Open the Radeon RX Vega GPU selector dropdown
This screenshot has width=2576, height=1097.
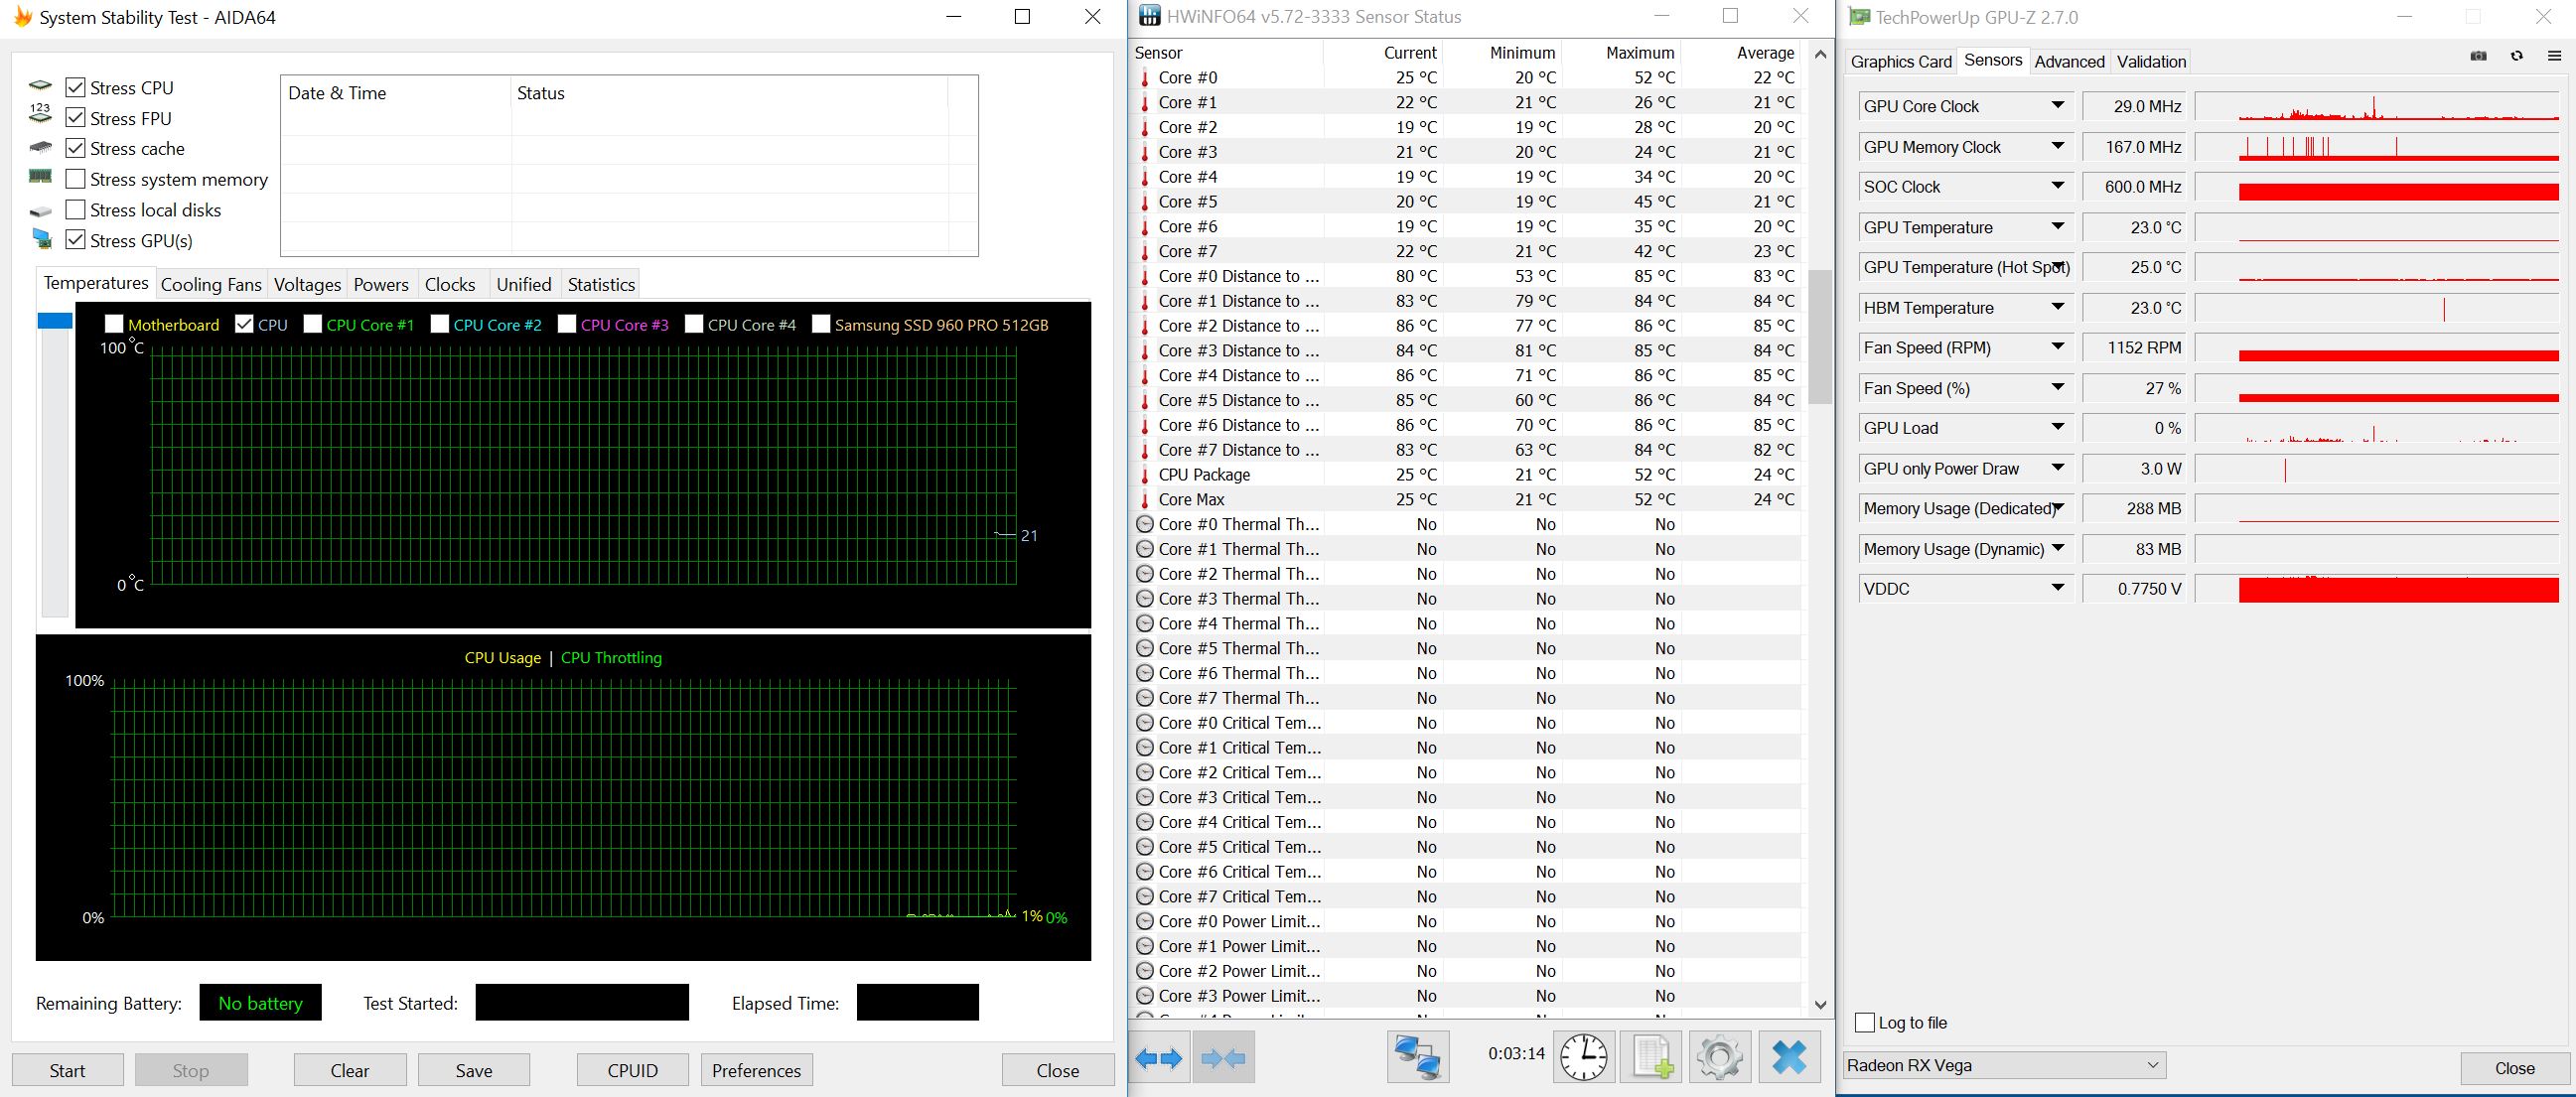click(x=2004, y=1065)
